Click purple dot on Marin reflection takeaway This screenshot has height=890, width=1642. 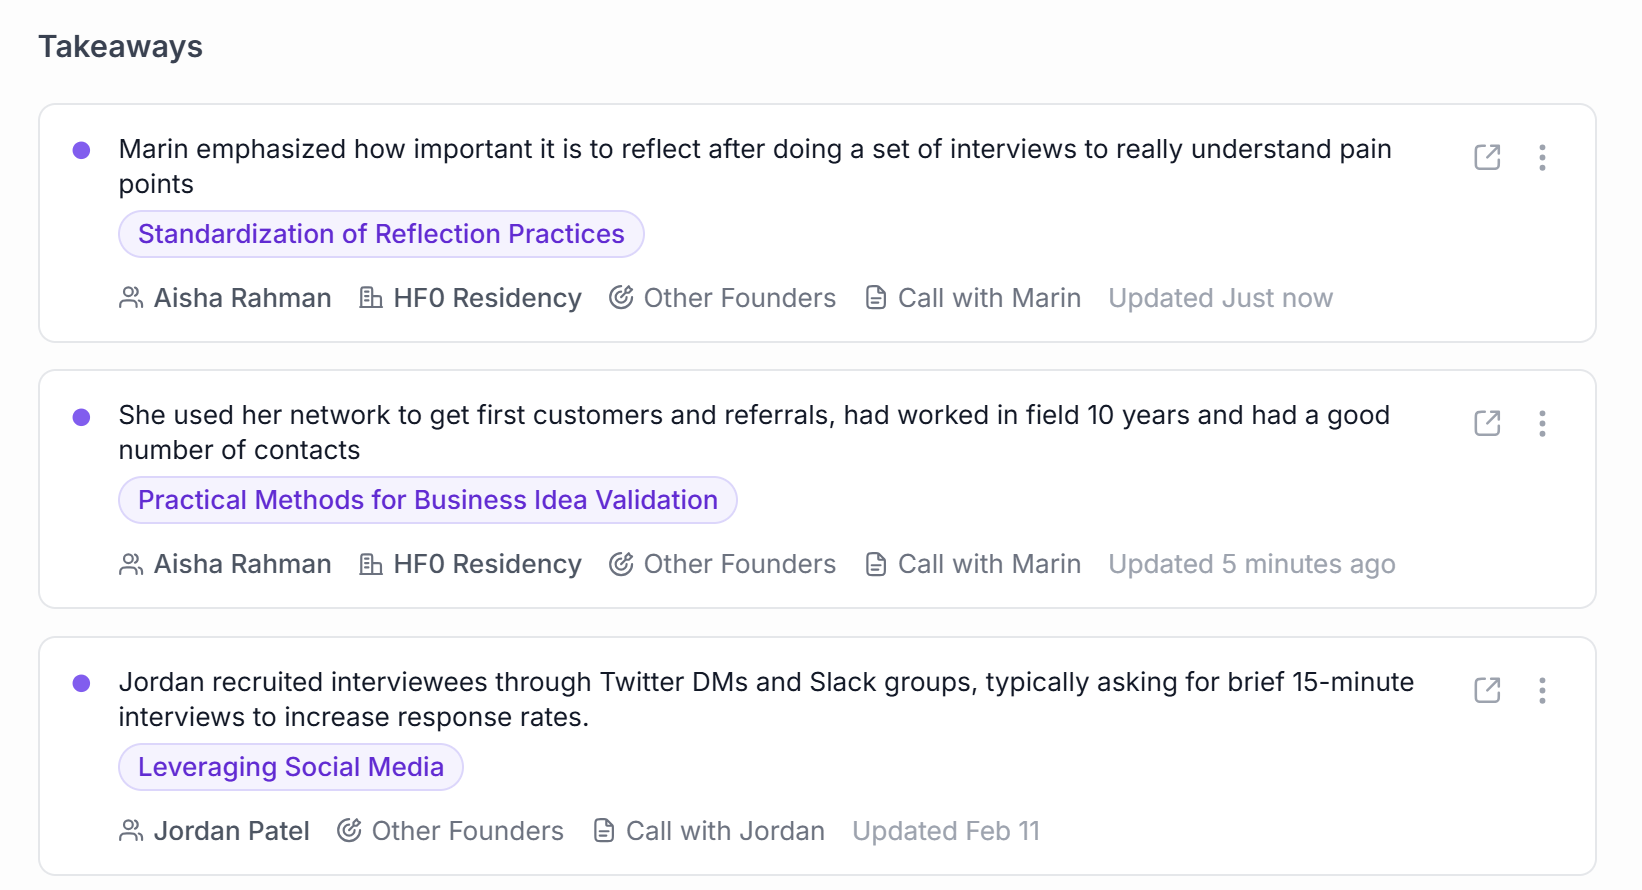(82, 150)
